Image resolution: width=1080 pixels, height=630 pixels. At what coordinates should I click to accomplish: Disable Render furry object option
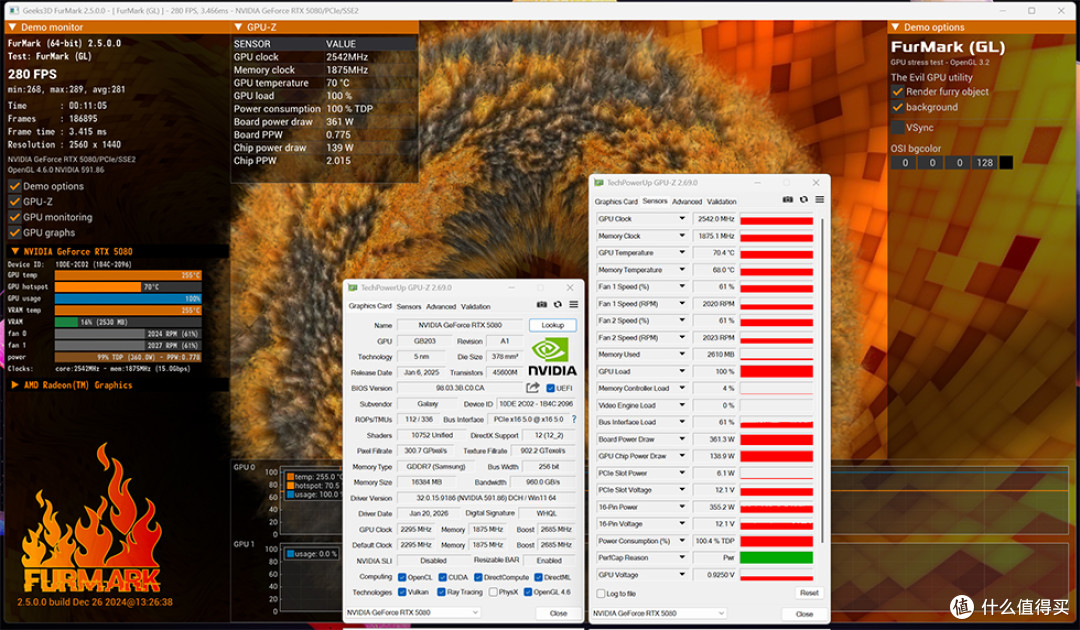point(897,92)
